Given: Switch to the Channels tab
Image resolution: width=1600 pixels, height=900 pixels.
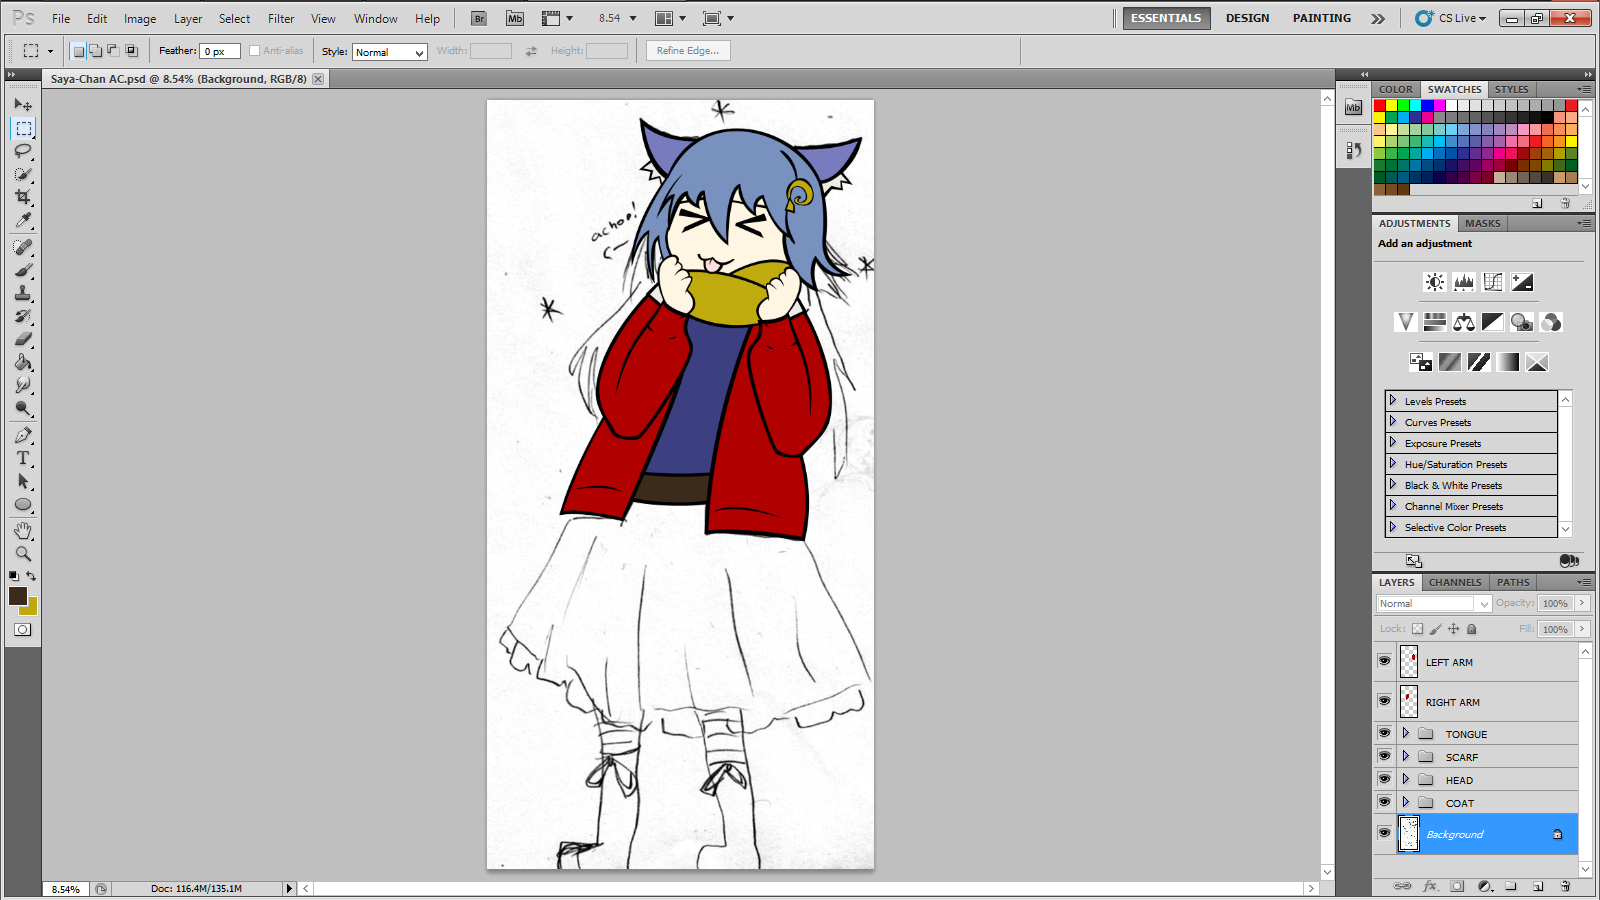Looking at the screenshot, I should 1455,582.
